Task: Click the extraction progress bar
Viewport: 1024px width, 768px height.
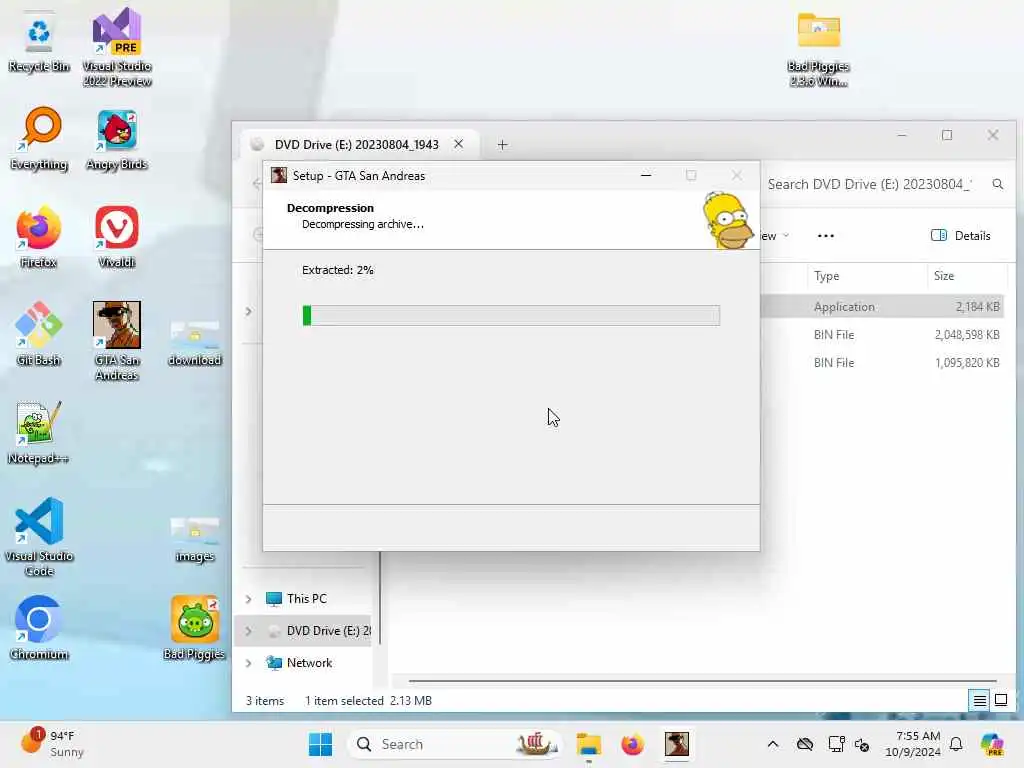Action: pyautogui.click(x=511, y=315)
